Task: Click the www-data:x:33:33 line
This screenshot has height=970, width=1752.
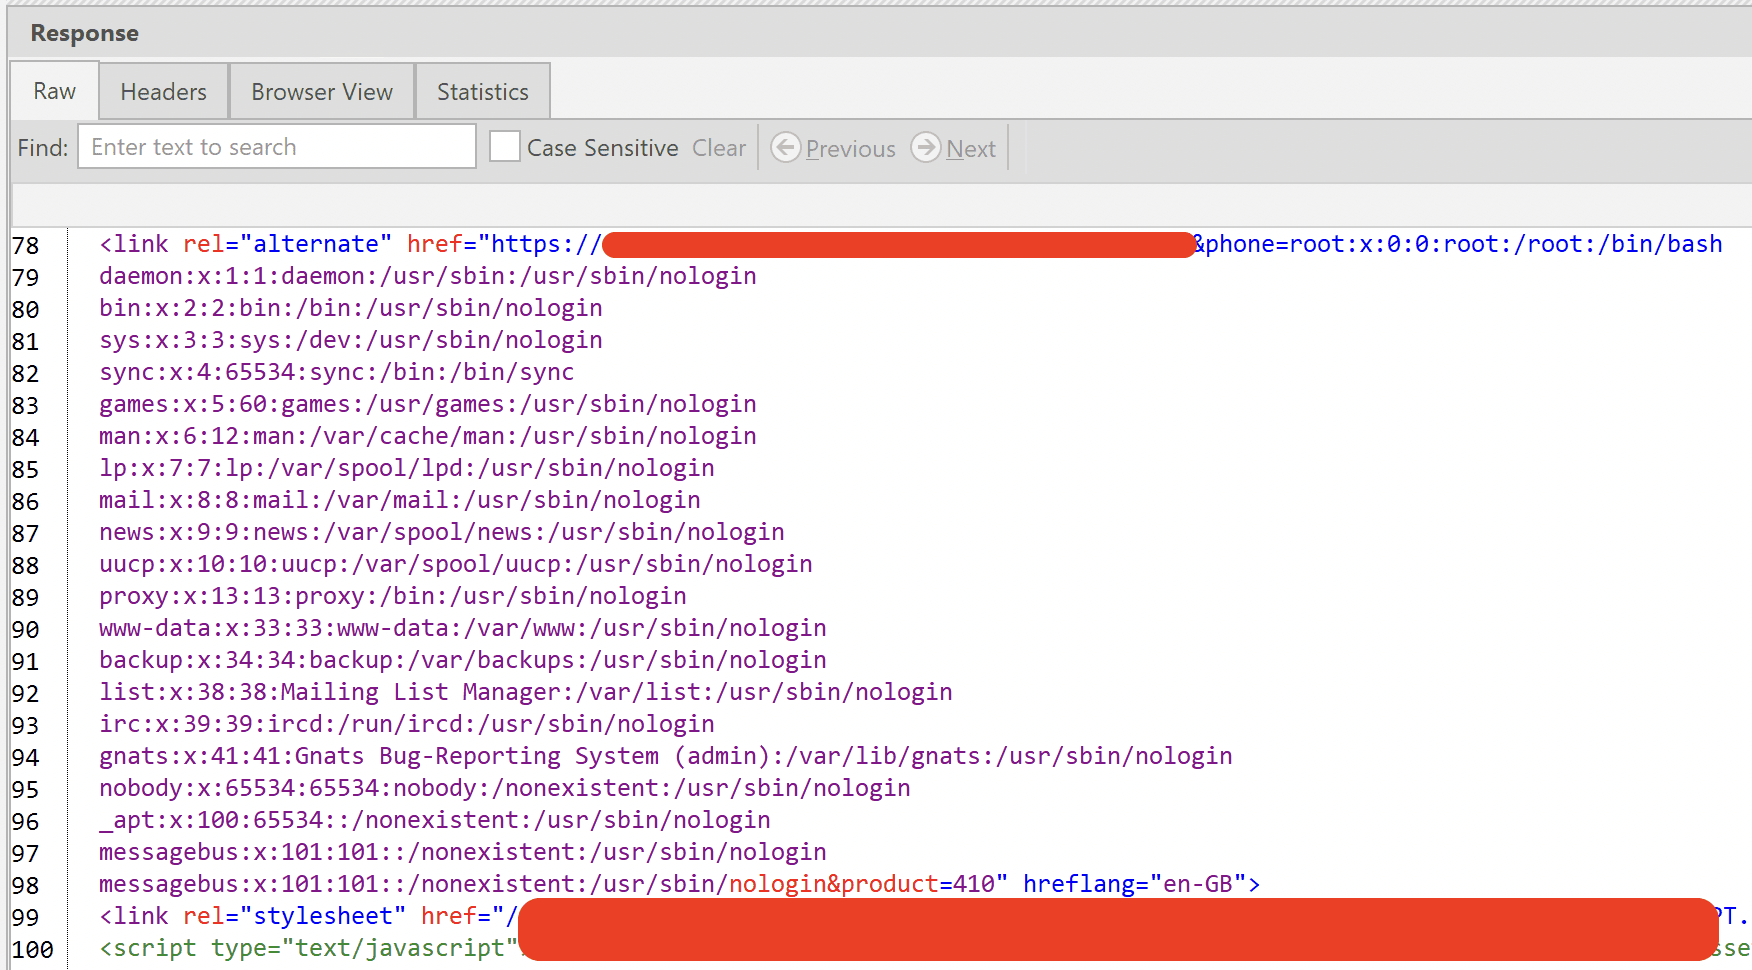Action: pos(462,628)
